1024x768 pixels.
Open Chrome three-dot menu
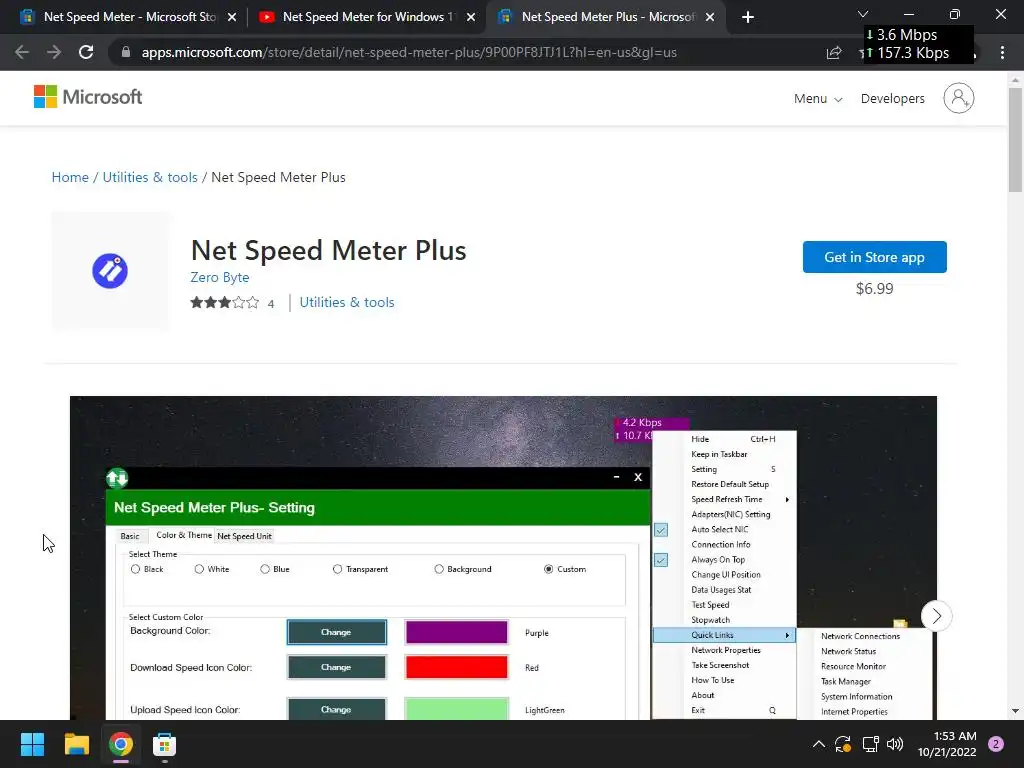point(1002,53)
